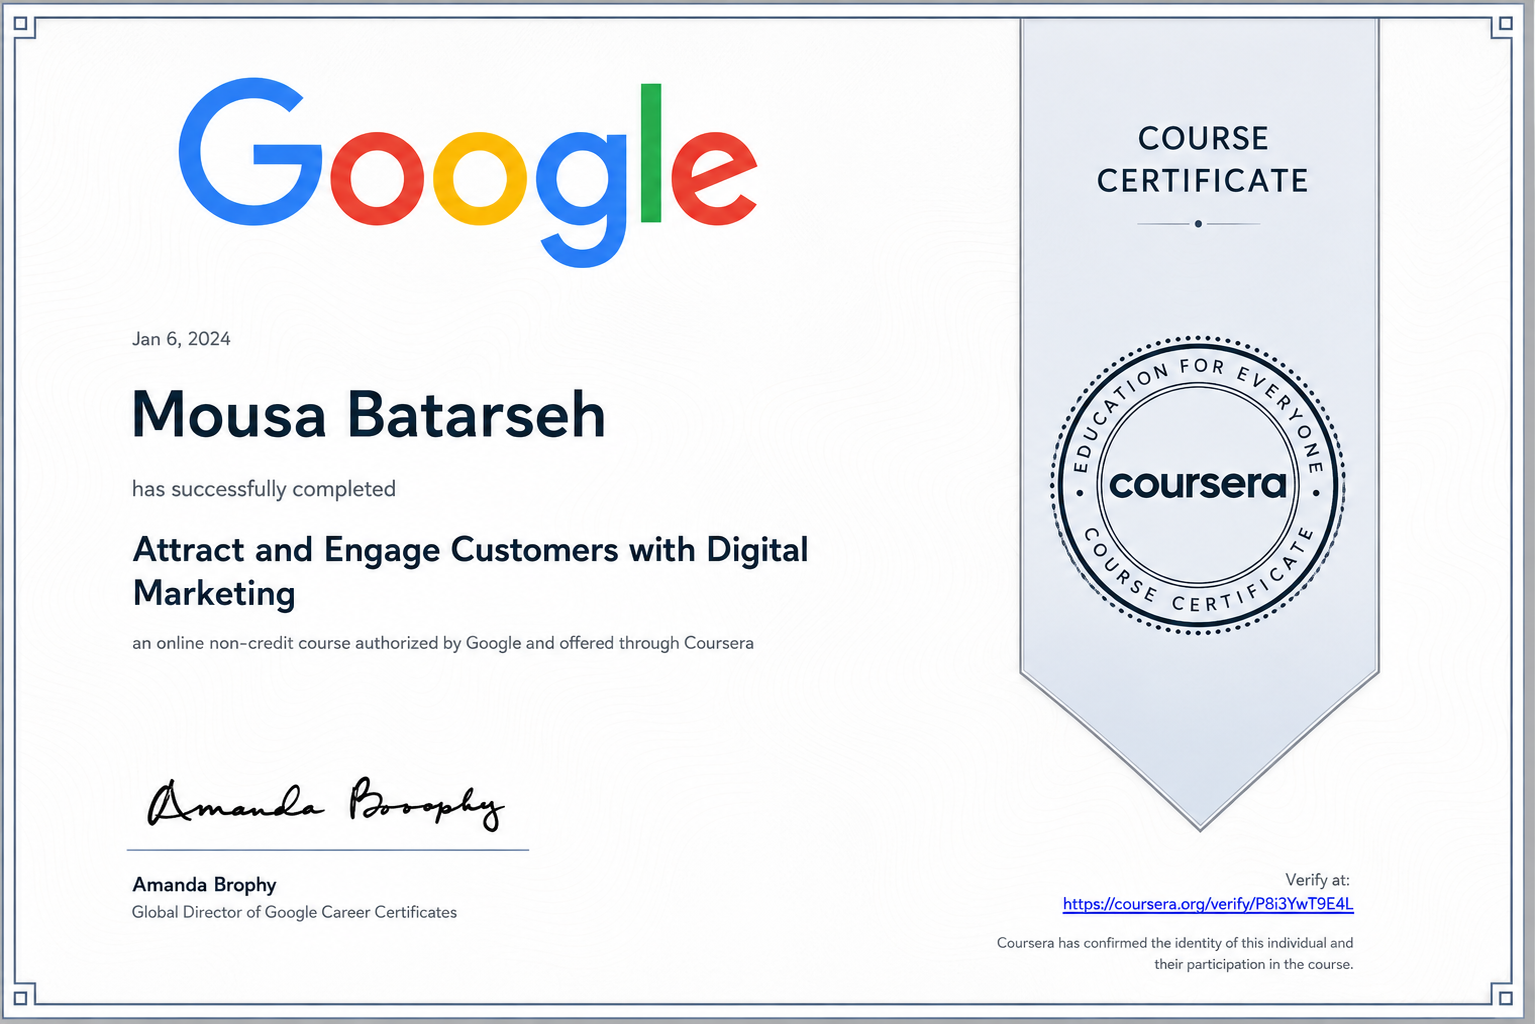Screen dimensions: 1535x1024
Task: Click the COURSE CERTIFICATE heading
Action: 1203,159
